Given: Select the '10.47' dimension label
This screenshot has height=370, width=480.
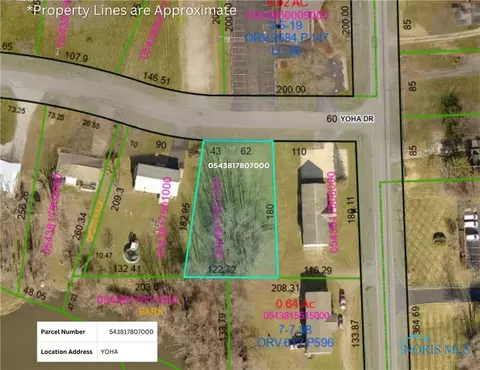Looking at the screenshot, I should 104,255.
